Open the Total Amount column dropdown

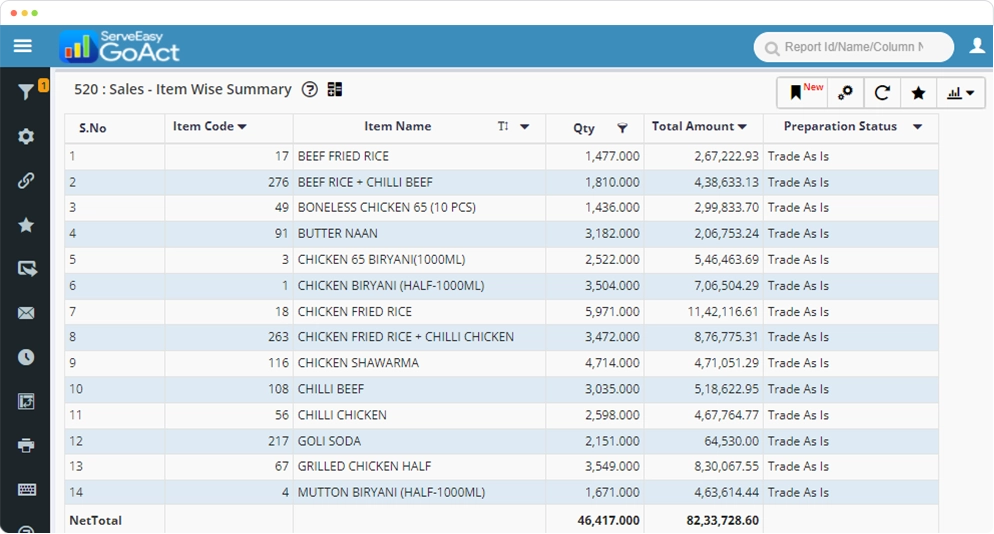[742, 127]
